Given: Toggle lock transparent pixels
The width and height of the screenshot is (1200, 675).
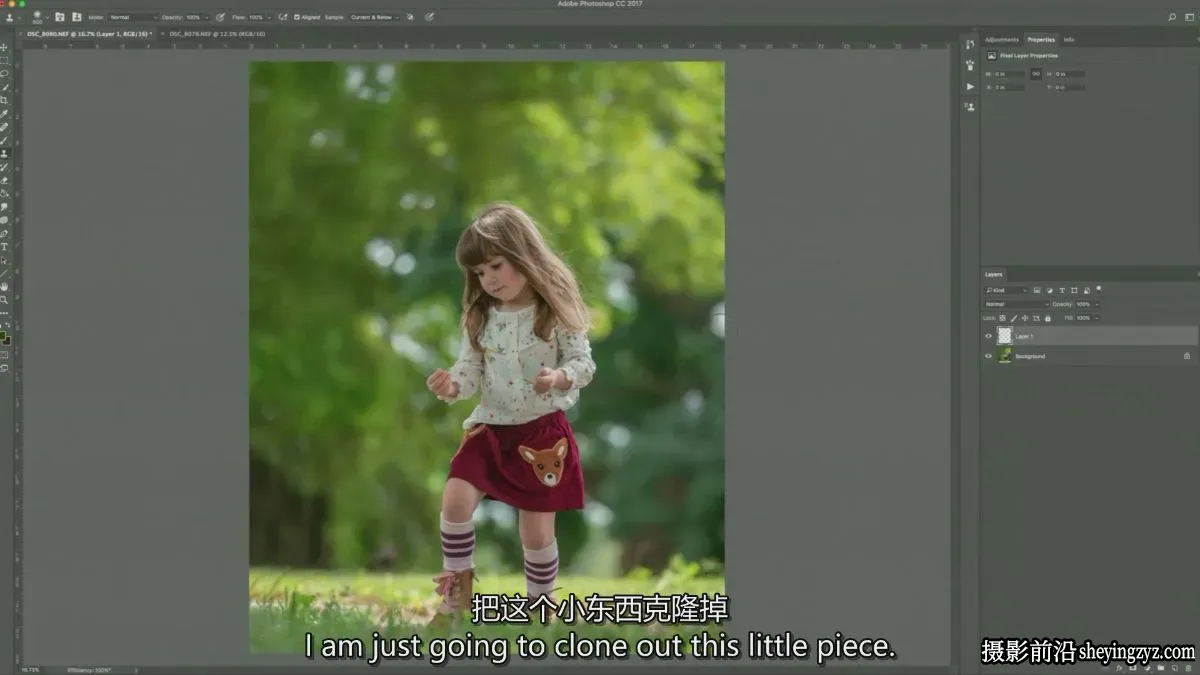Looking at the screenshot, I should (1003, 318).
